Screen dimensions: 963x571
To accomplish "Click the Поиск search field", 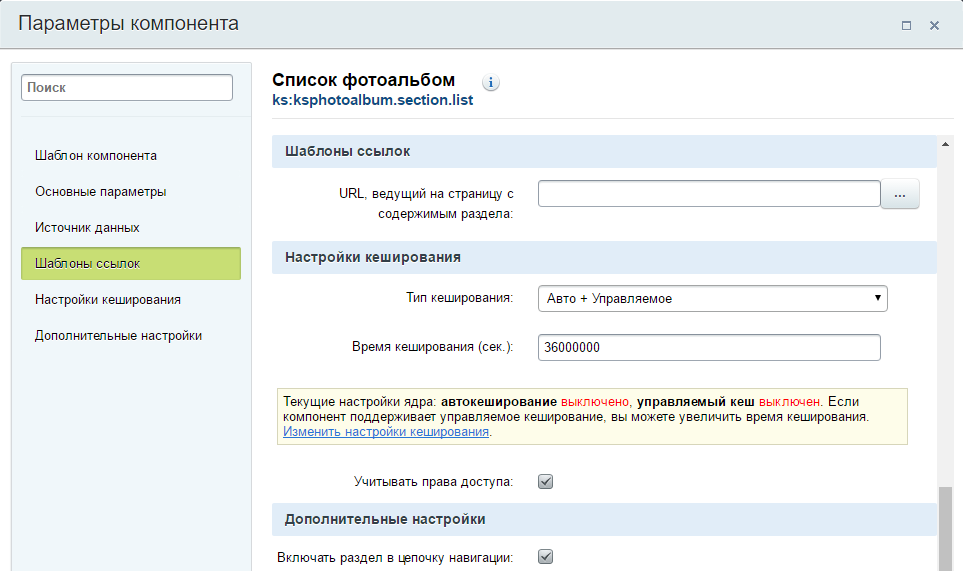I will 127,87.
